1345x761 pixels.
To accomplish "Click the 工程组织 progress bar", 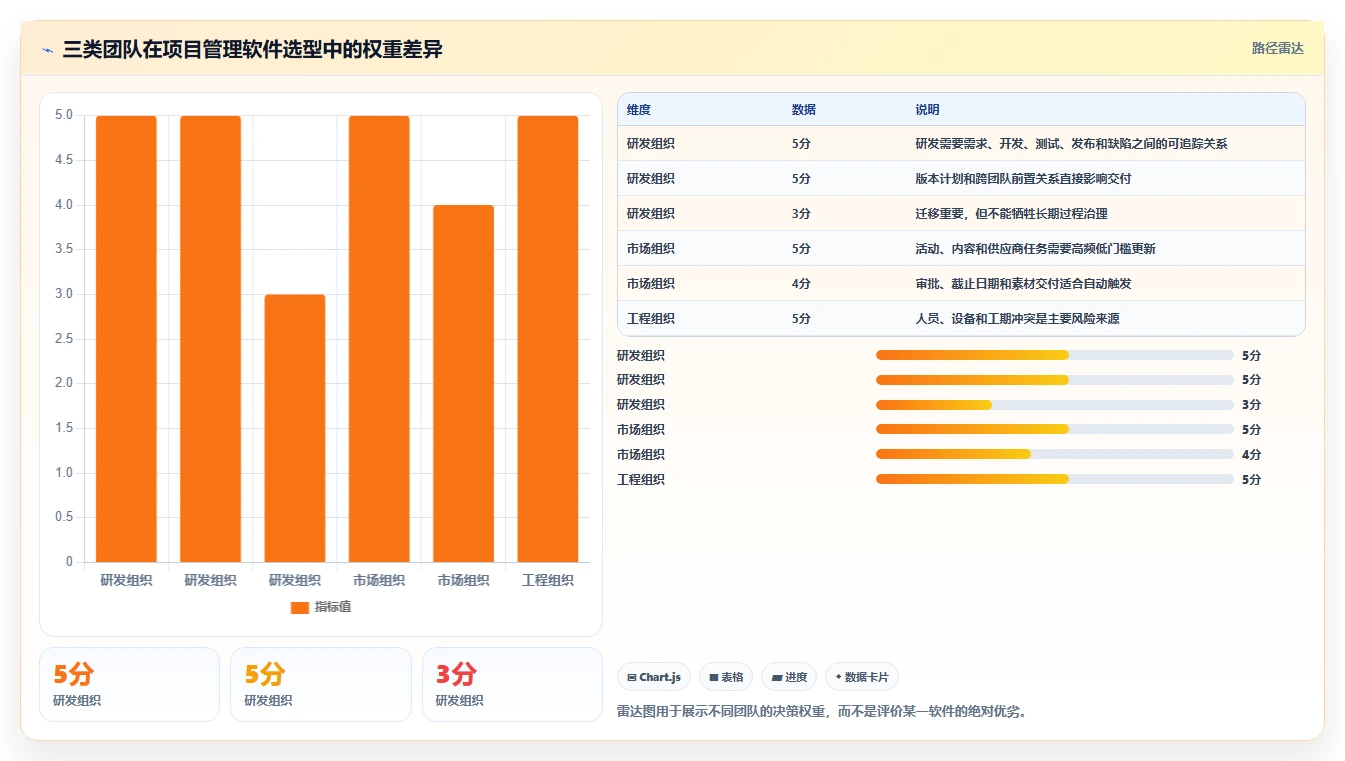I will point(1055,479).
